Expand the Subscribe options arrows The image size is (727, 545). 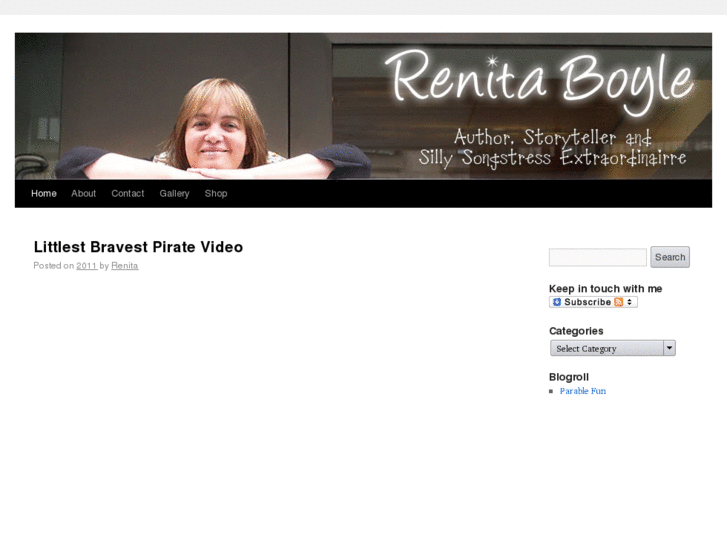pyautogui.click(x=629, y=302)
